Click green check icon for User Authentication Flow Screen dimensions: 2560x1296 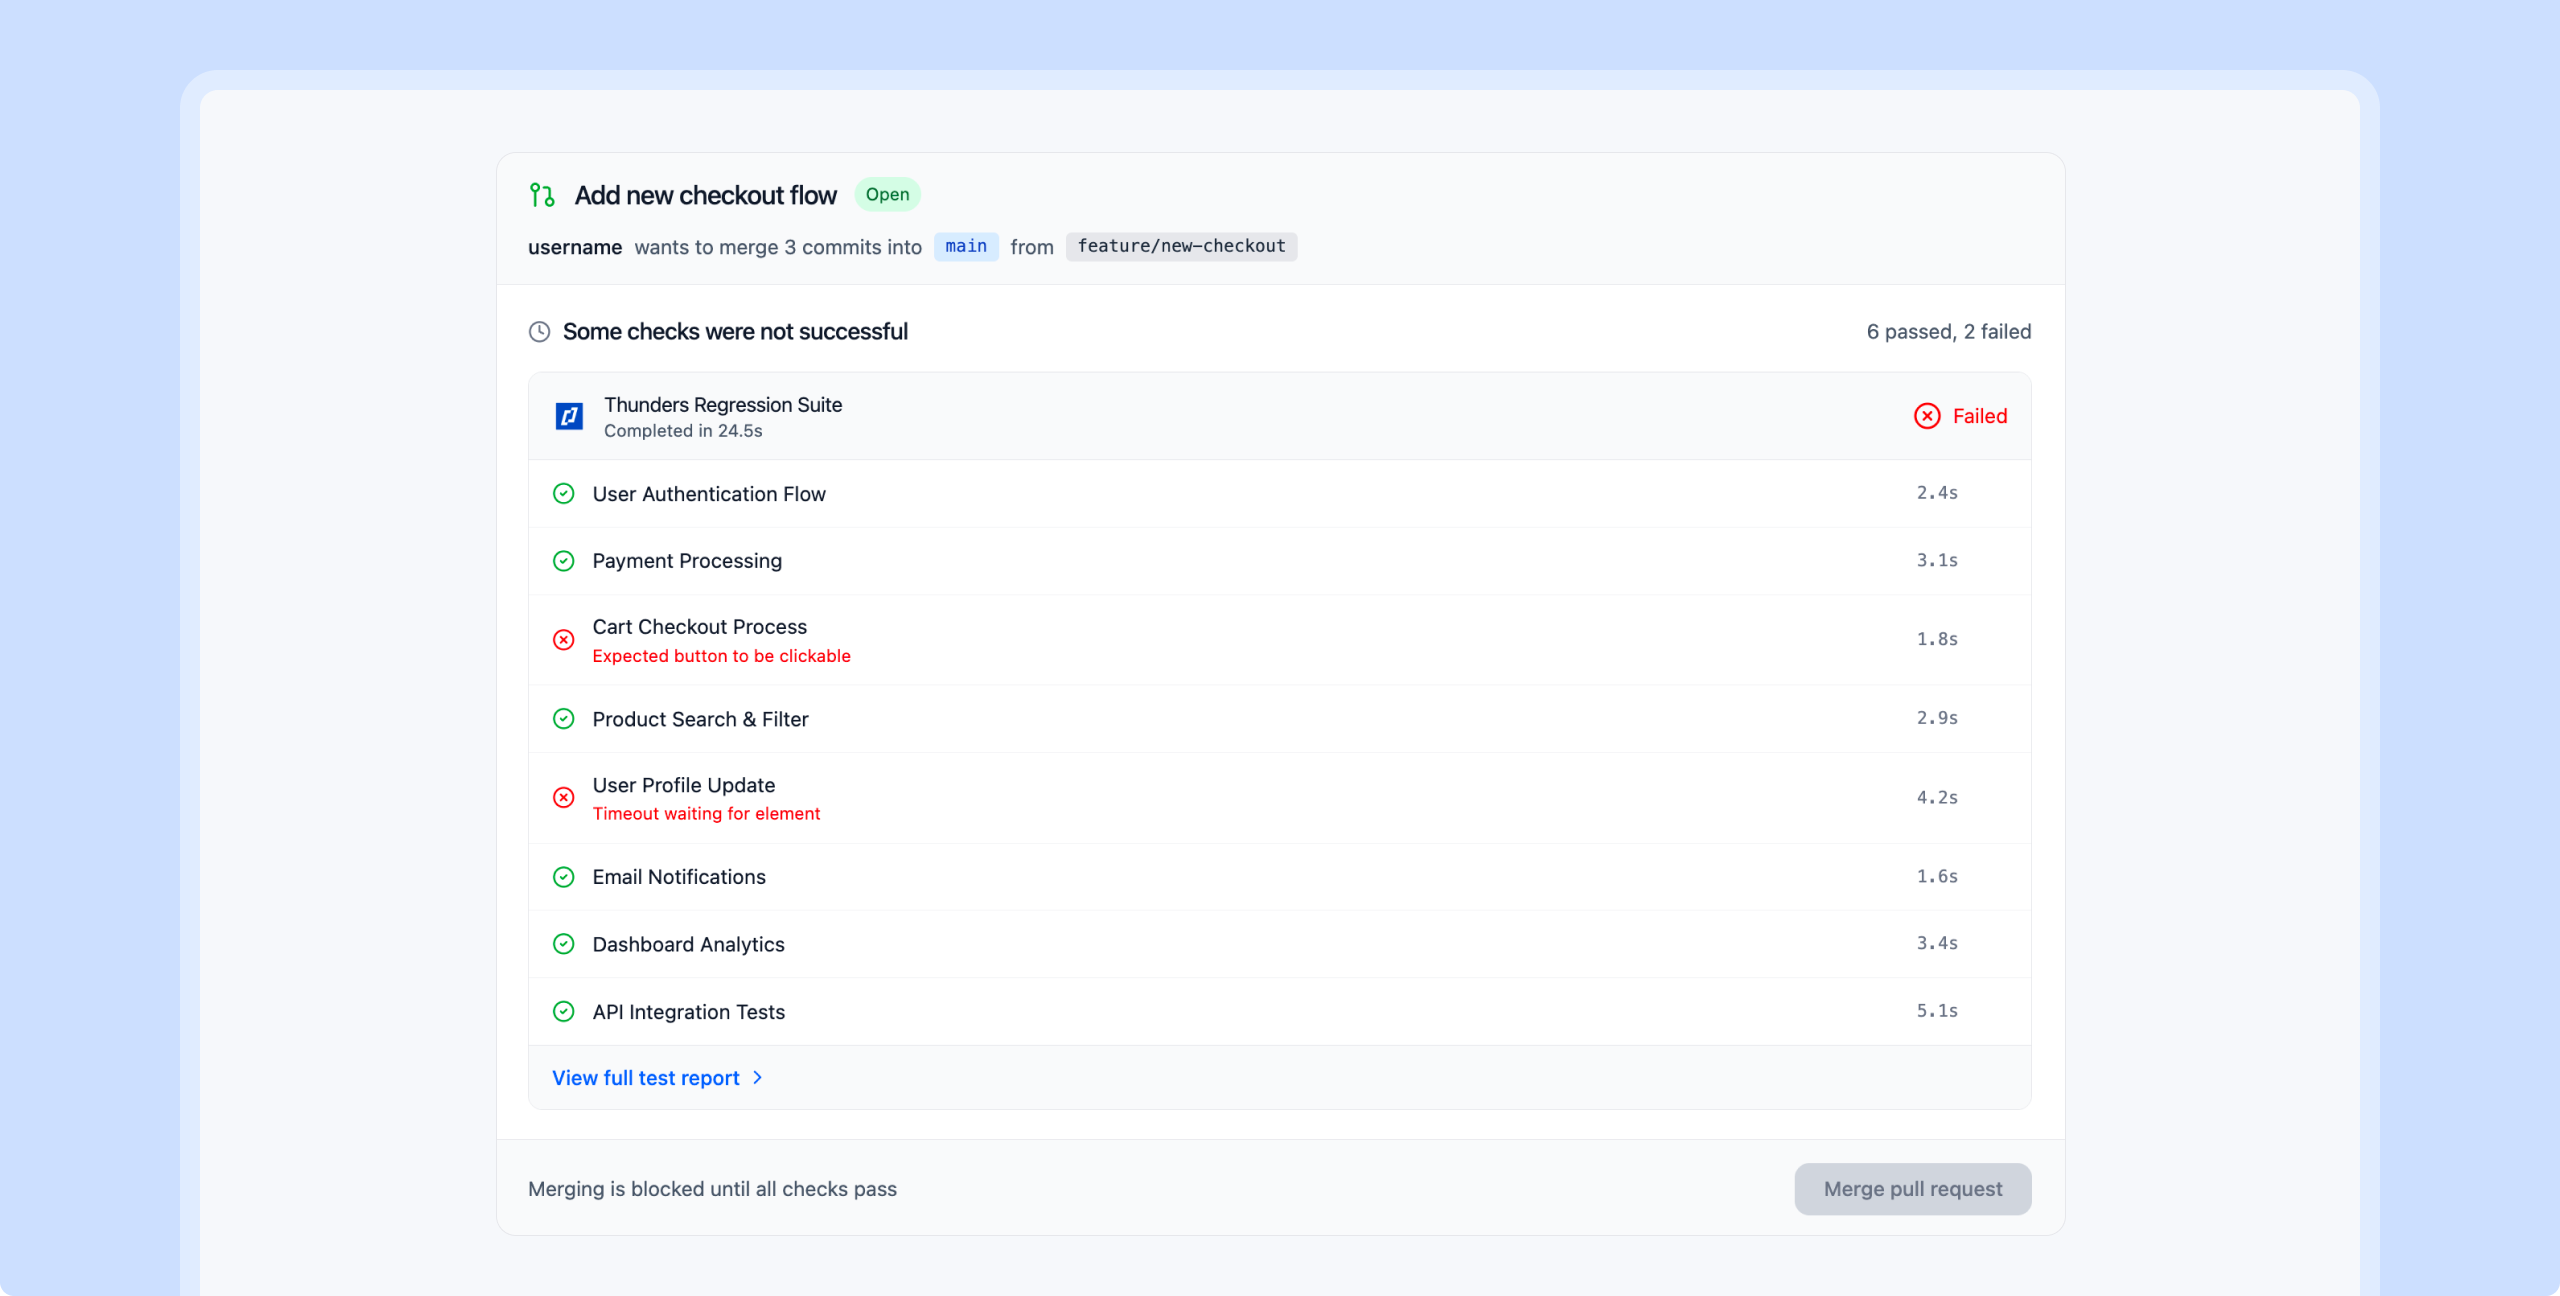(564, 494)
